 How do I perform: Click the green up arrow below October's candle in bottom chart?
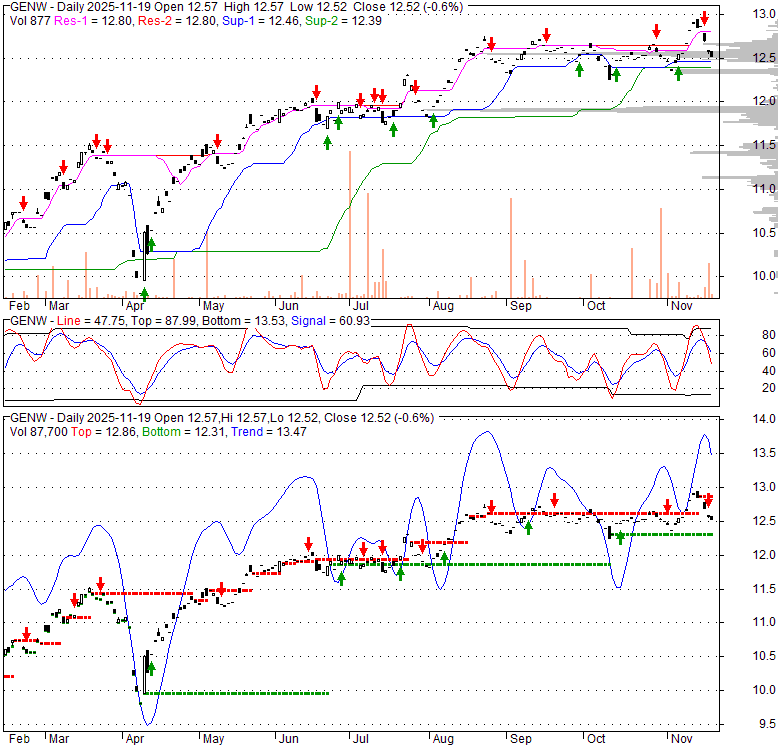tap(620, 537)
